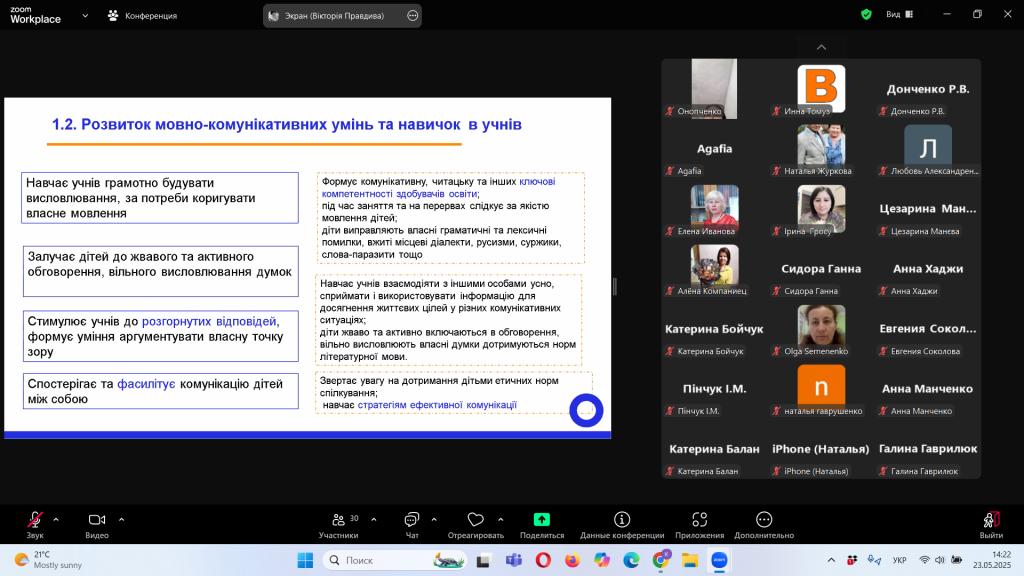This screenshot has width=1024, height=576.
Task: Click slide link стратегіям ефективної комунікації
Action: 437,405
